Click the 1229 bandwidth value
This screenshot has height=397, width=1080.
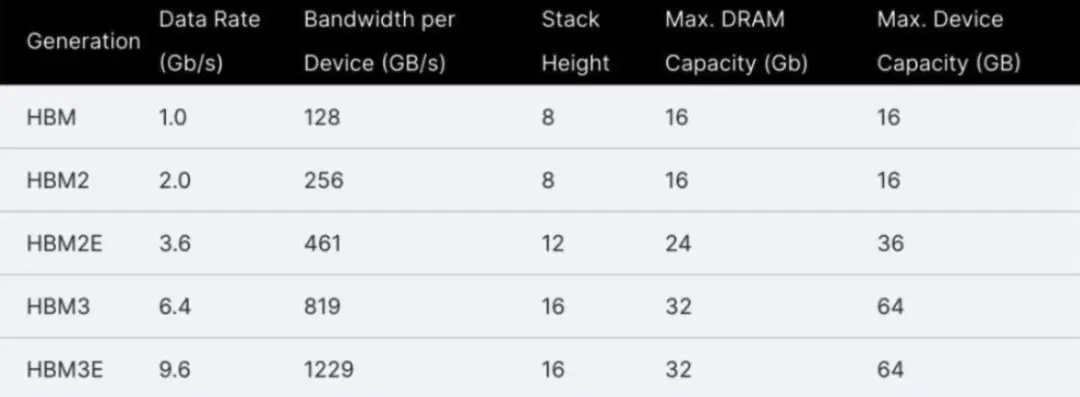tap(329, 370)
